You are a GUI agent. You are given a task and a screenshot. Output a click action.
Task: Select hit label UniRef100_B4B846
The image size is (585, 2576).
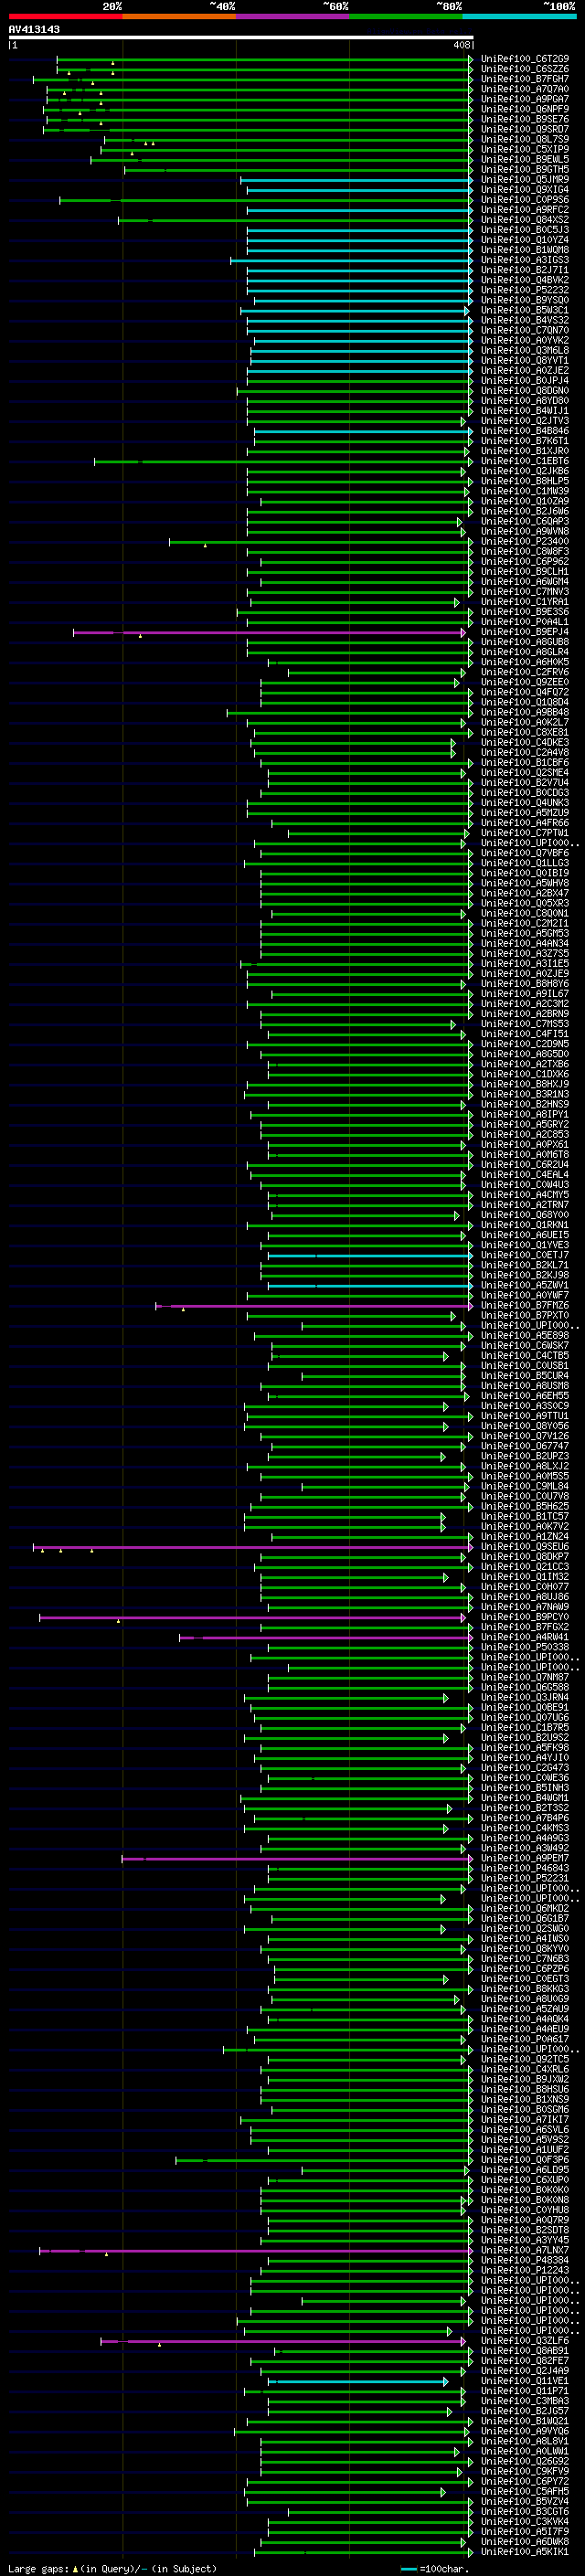[524, 431]
